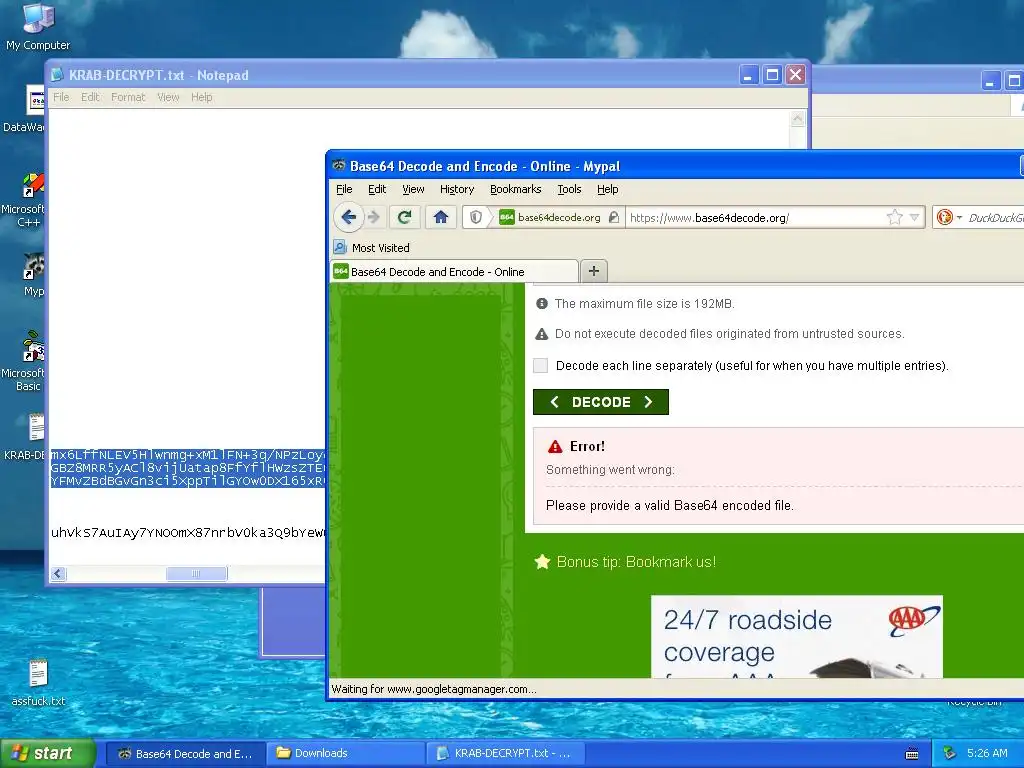
Task: Select My Computer desktop icon
Action: (38, 26)
